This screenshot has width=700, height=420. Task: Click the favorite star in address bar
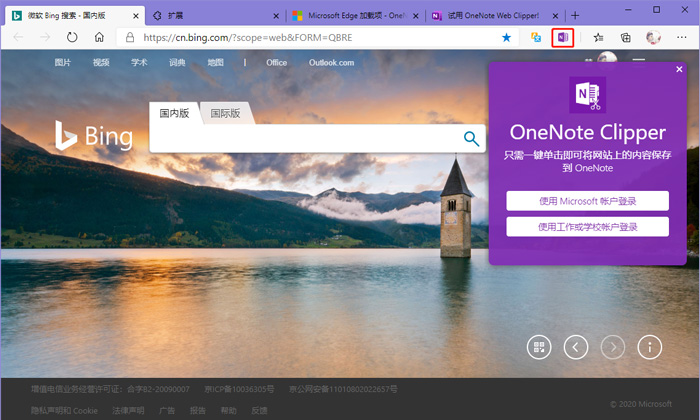[x=506, y=37]
